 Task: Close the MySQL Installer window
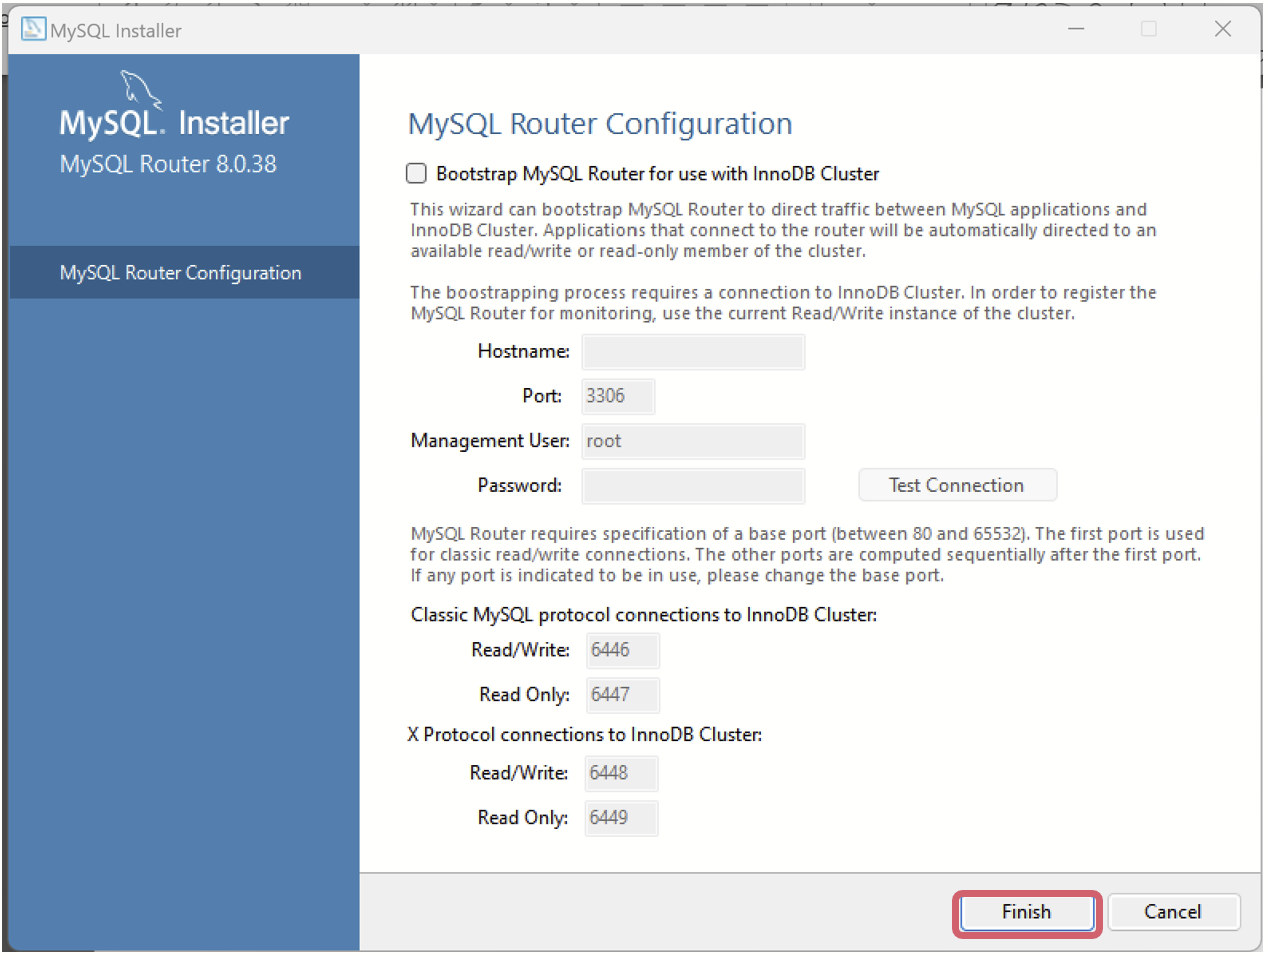(1223, 29)
